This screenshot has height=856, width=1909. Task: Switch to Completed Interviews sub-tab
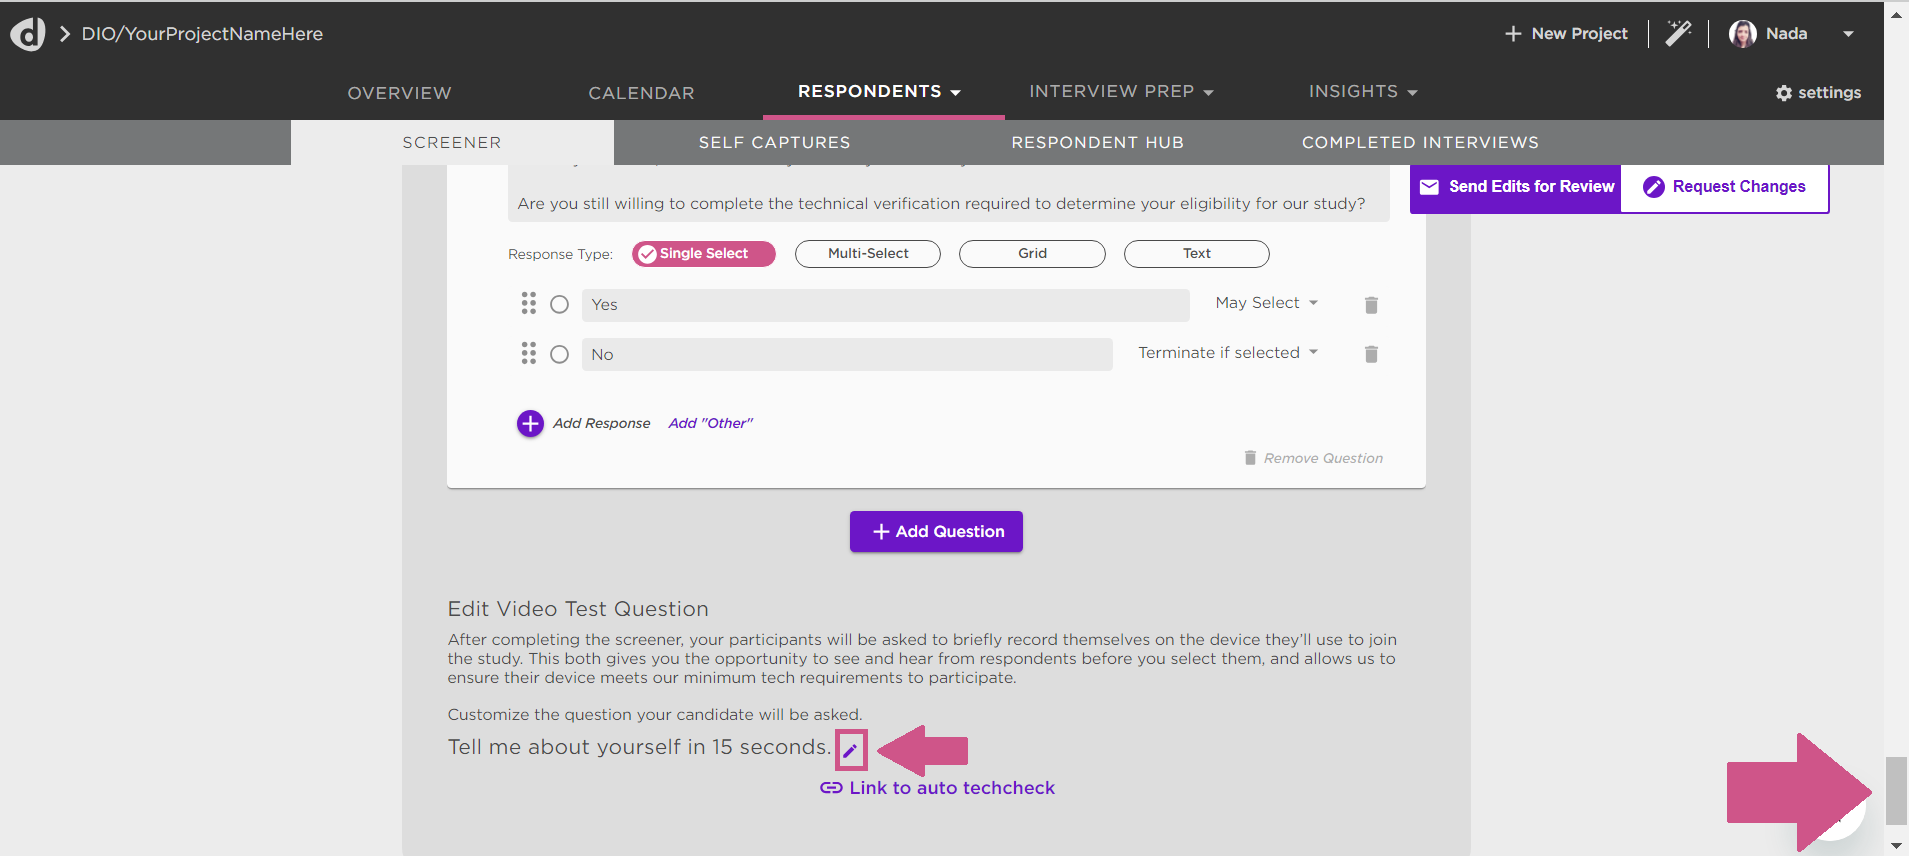point(1420,143)
